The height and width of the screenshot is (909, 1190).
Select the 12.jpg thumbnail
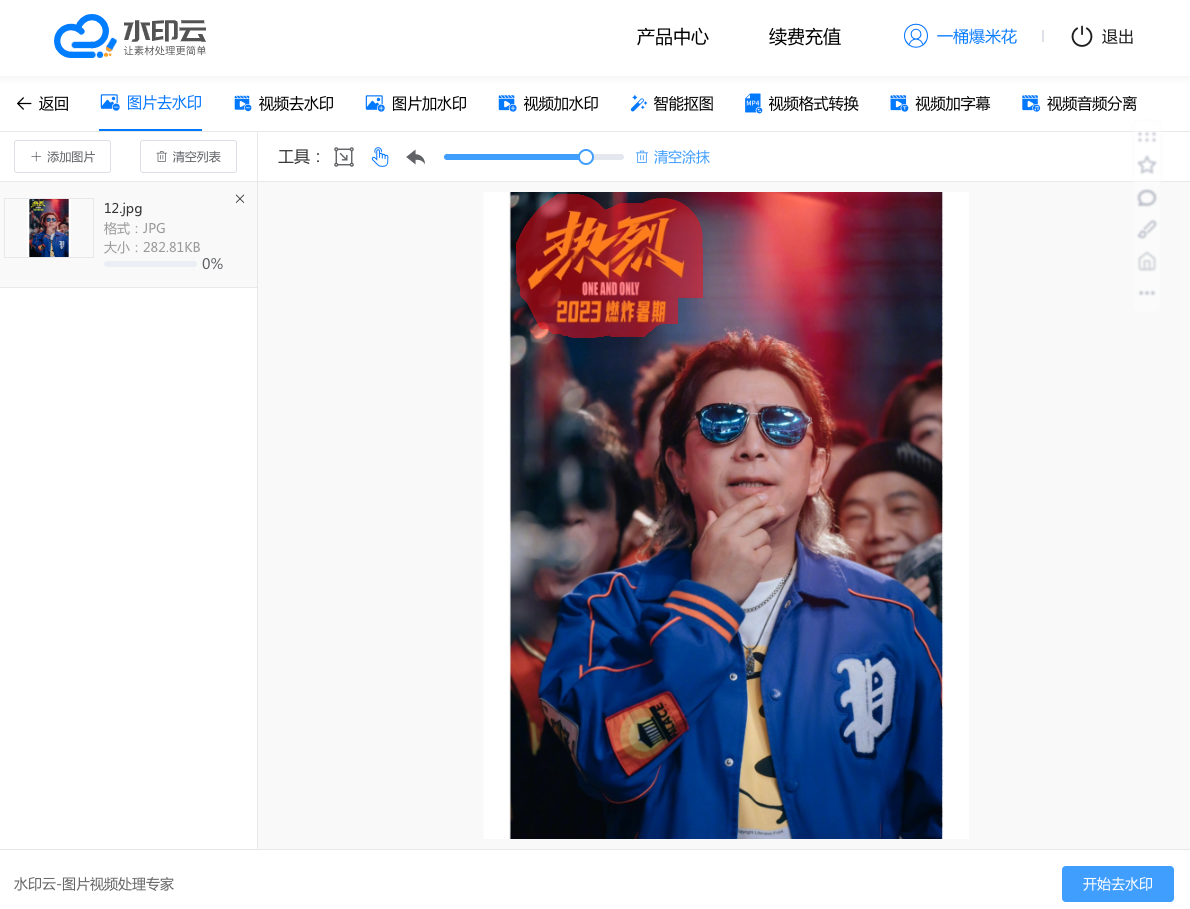point(49,228)
